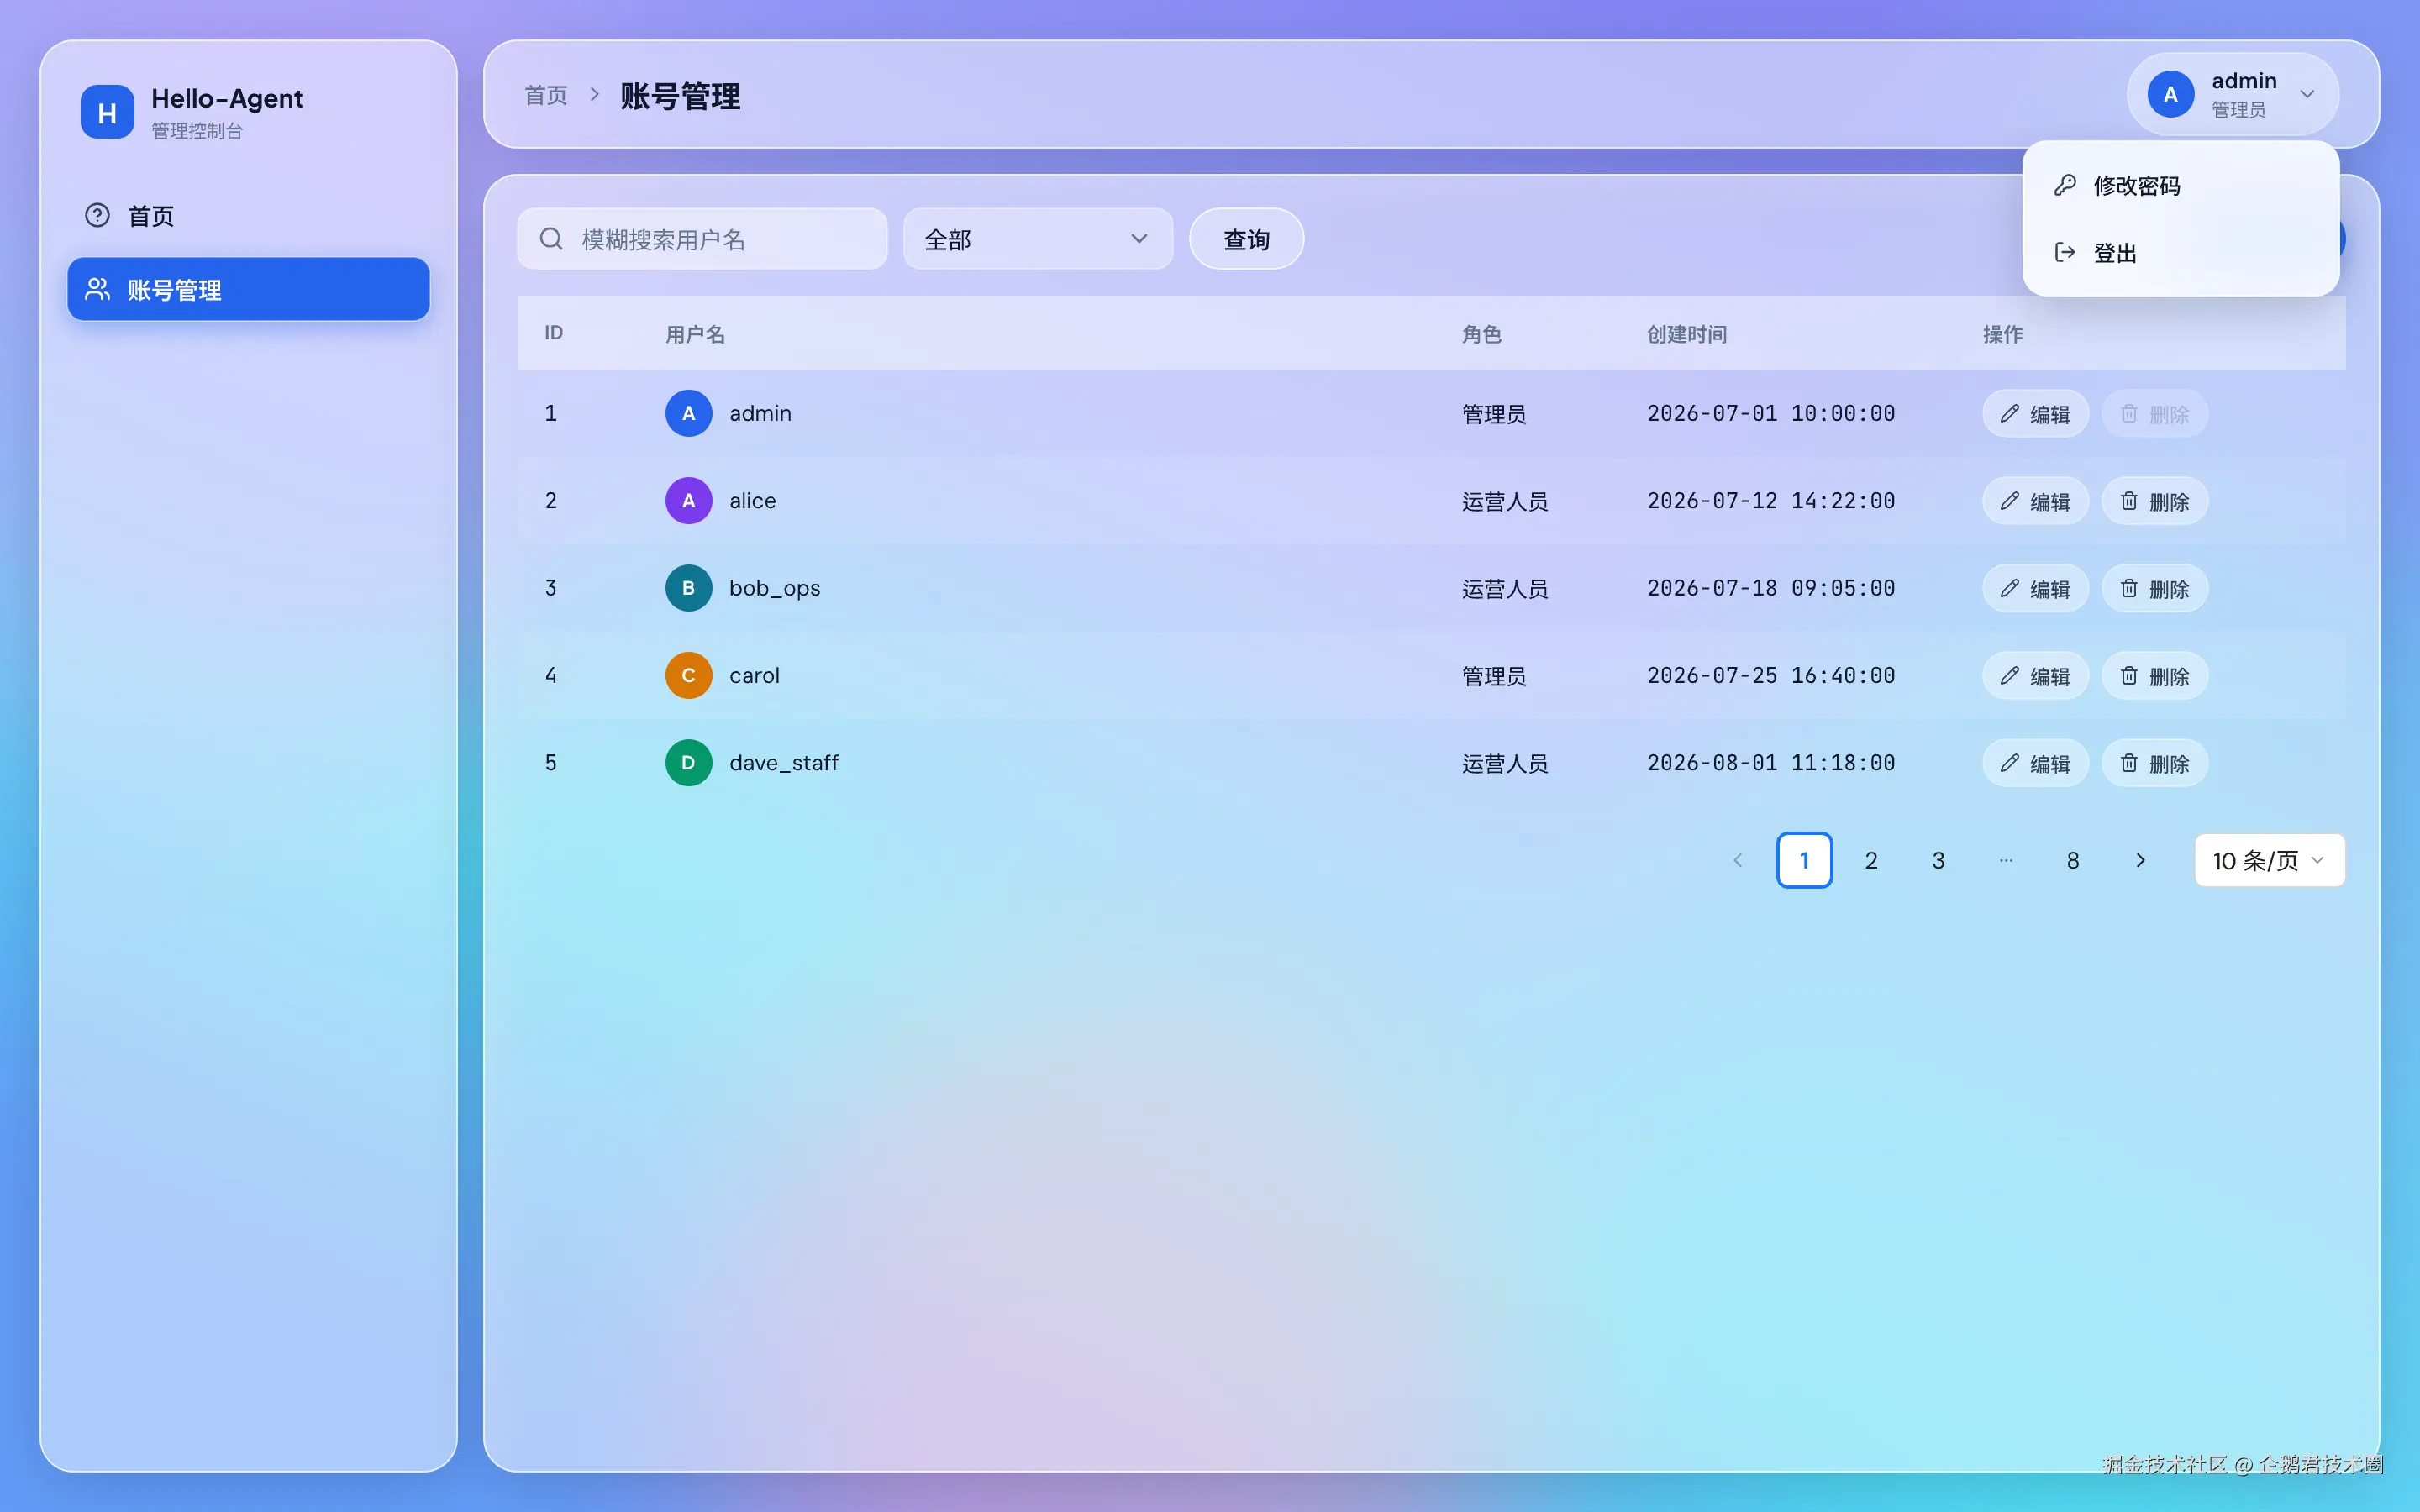This screenshot has width=2420, height=1512.
Task: Click the admin avatar in header
Action: [x=2170, y=94]
